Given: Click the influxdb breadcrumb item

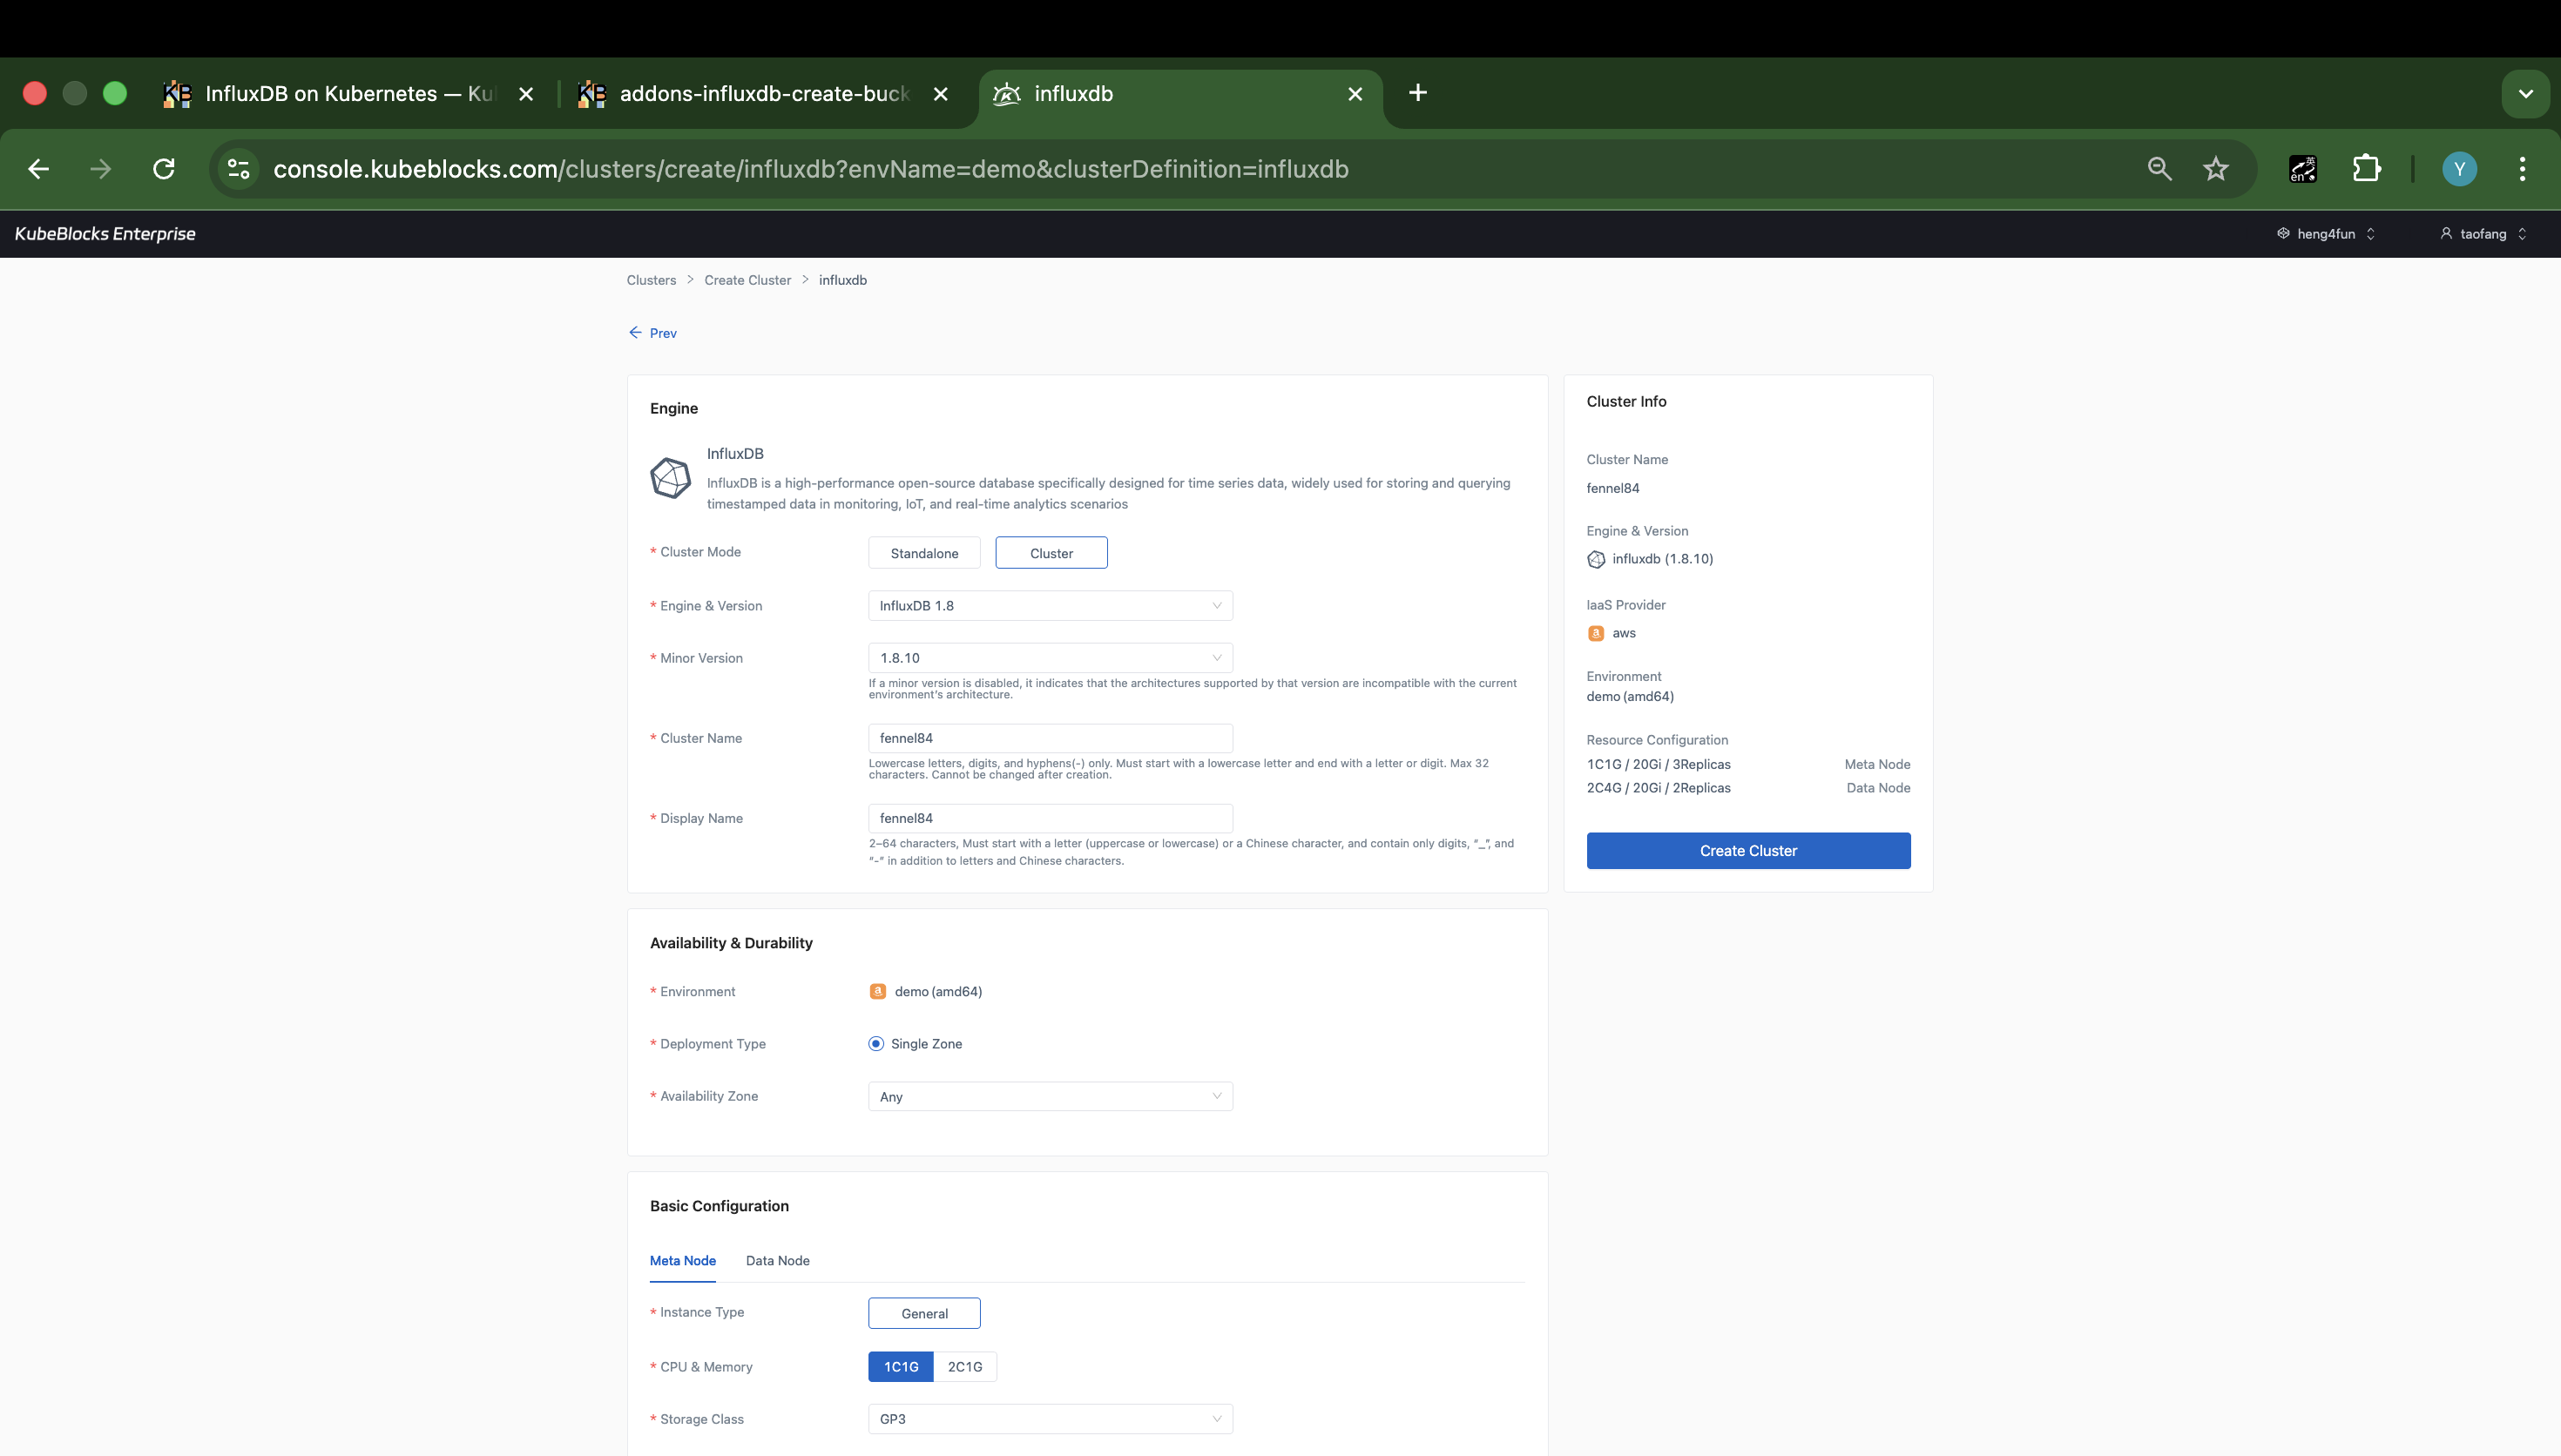Looking at the screenshot, I should [x=843, y=280].
